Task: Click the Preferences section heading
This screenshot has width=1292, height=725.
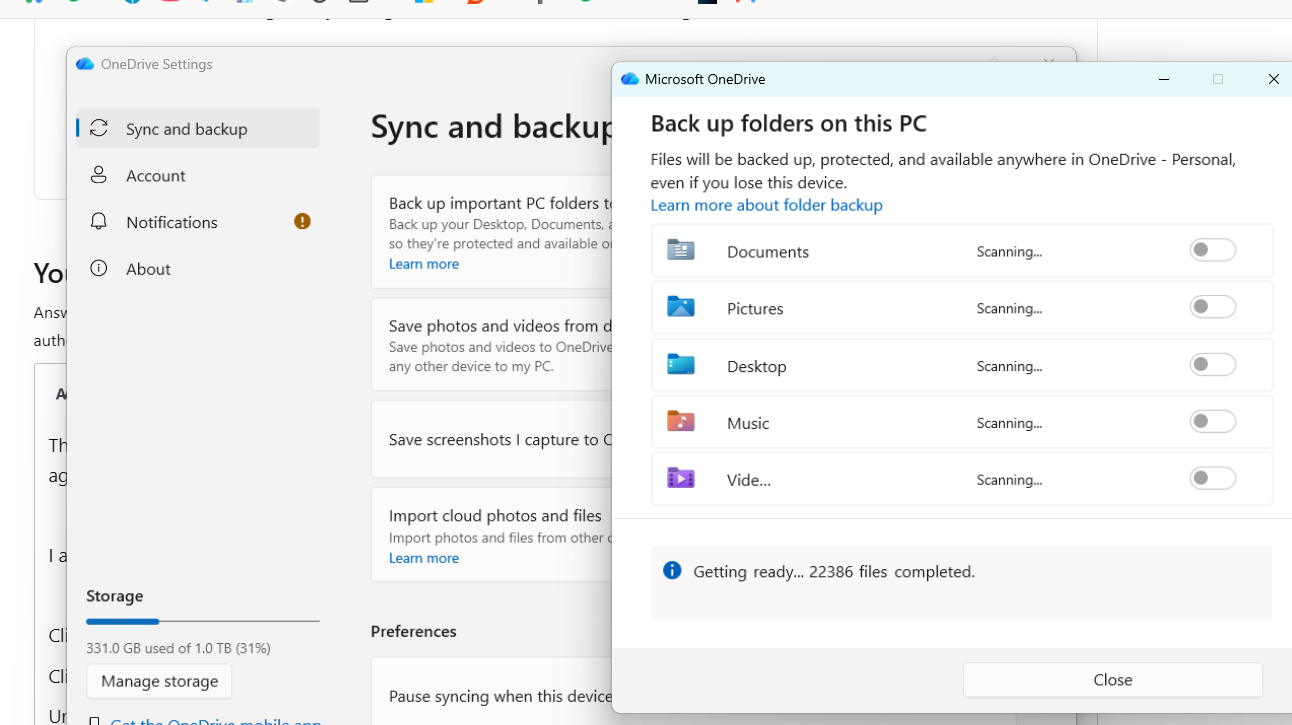Action: click(414, 631)
